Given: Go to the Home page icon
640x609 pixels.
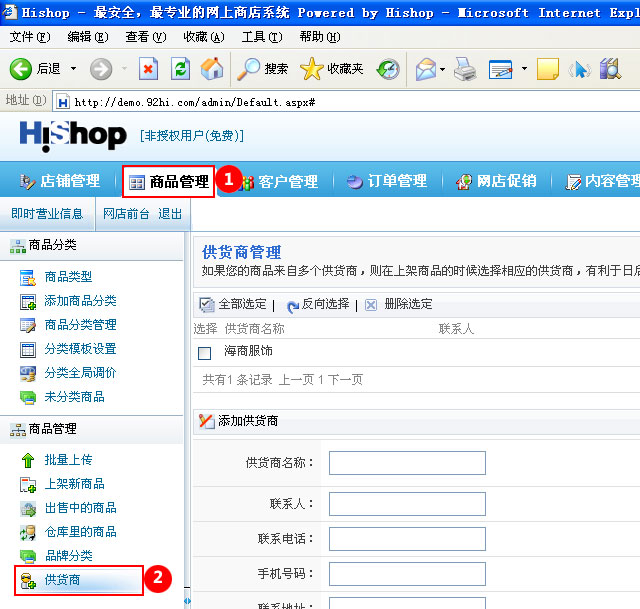Looking at the screenshot, I should (x=212, y=68).
